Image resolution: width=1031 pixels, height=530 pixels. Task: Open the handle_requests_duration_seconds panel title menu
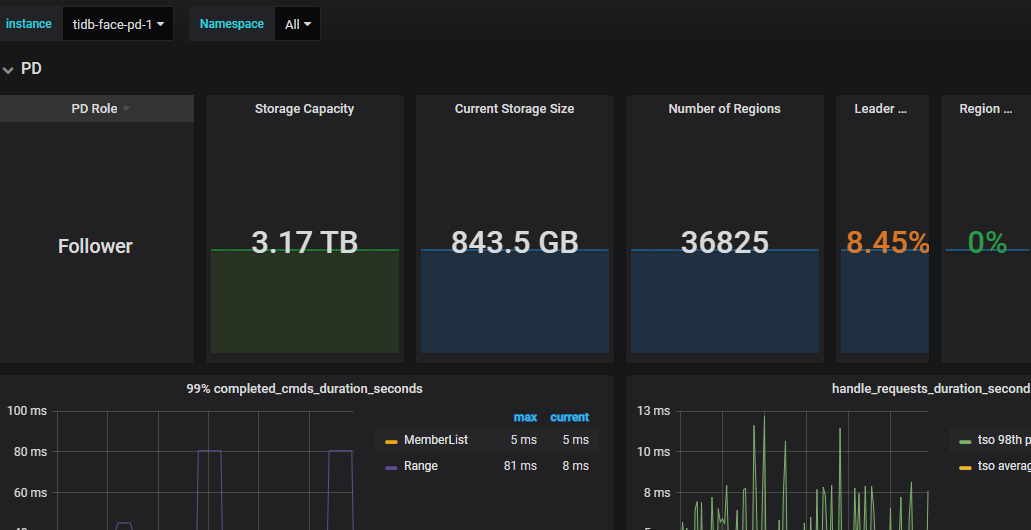pos(930,388)
